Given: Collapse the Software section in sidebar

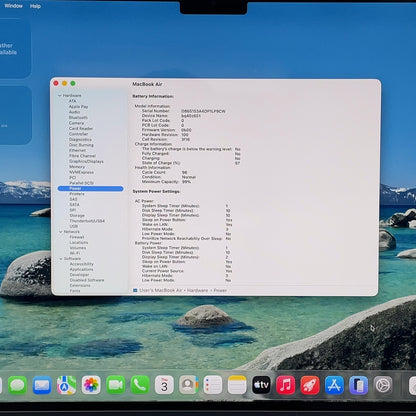Looking at the screenshot, I should tap(61, 259).
